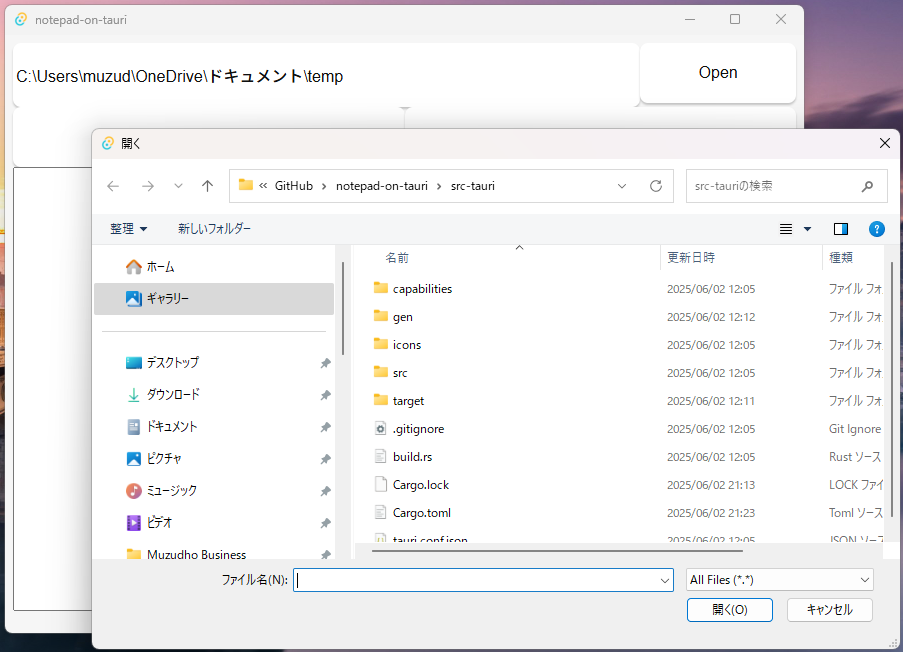Click the Cargo.toml date 2025/06/02 21:23
903x652 pixels.
pos(711,513)
